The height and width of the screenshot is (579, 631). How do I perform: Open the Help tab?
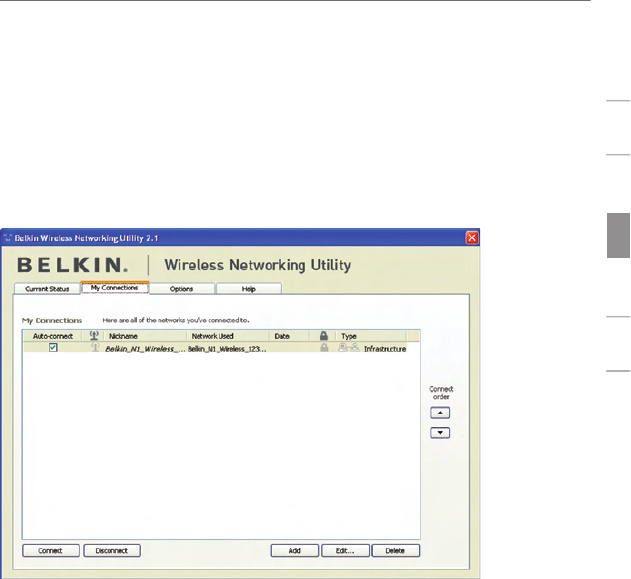249,289
